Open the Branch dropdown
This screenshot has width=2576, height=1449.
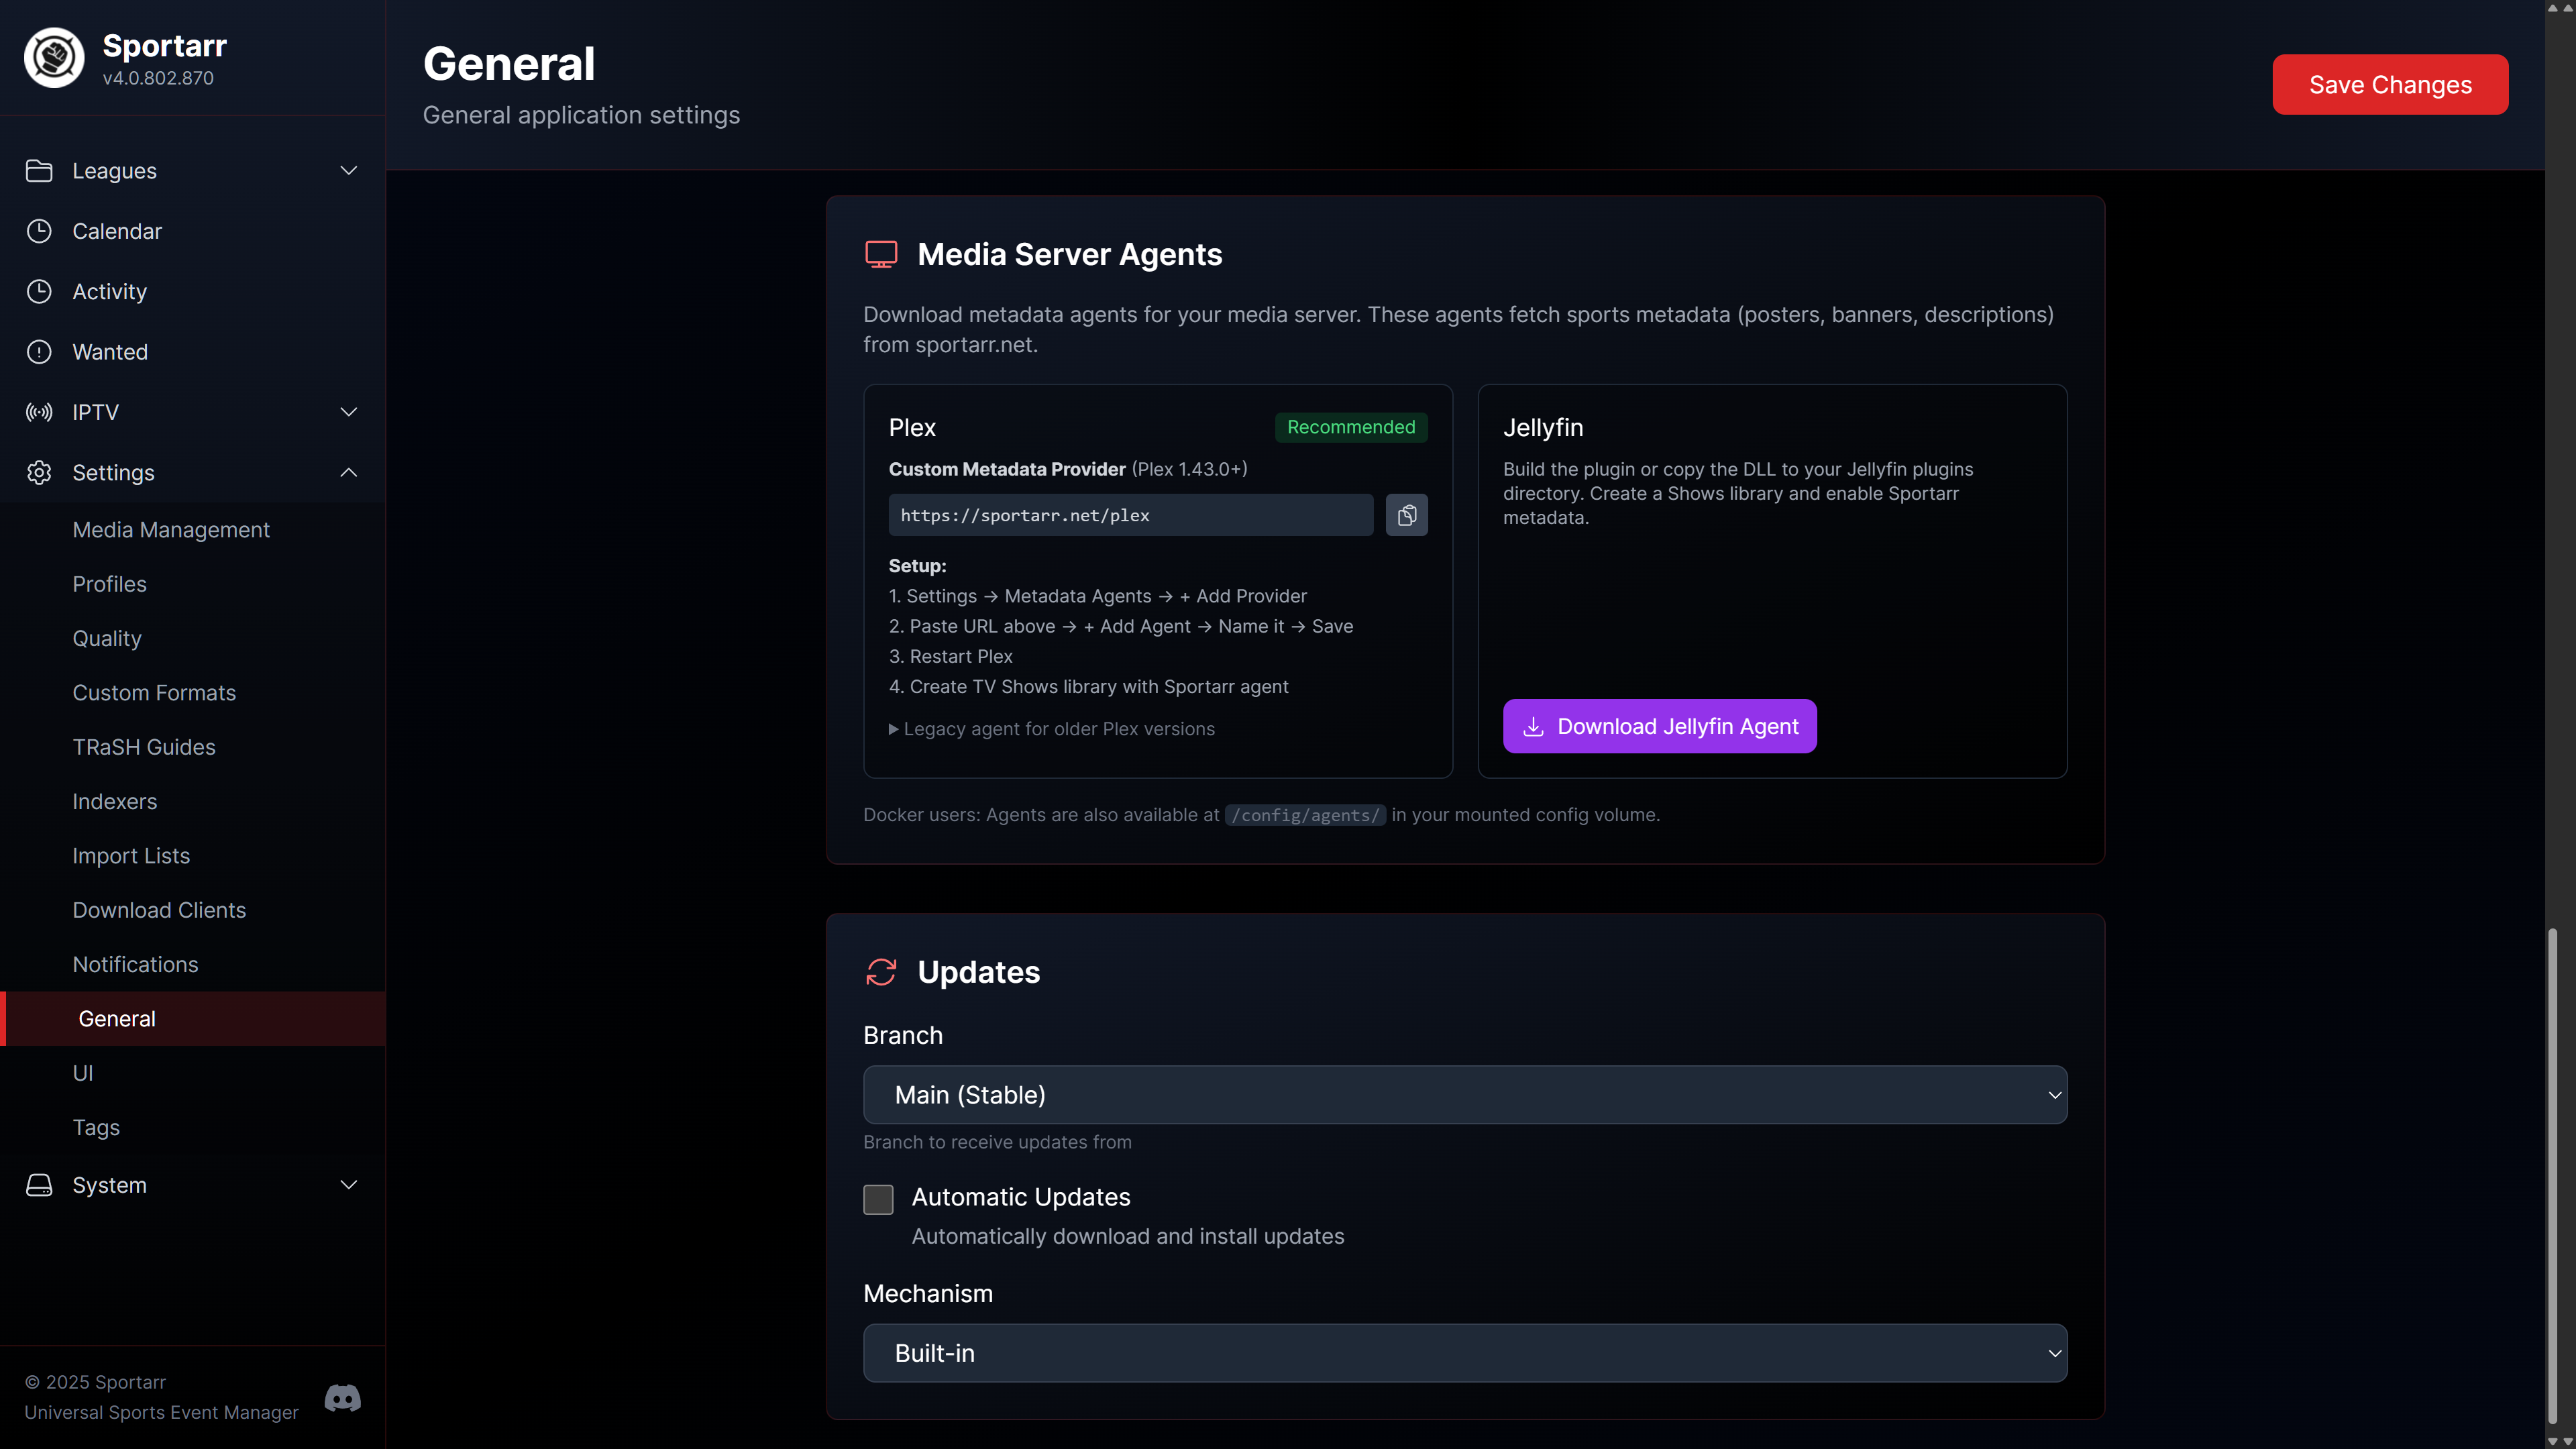coord(1465,1095)
